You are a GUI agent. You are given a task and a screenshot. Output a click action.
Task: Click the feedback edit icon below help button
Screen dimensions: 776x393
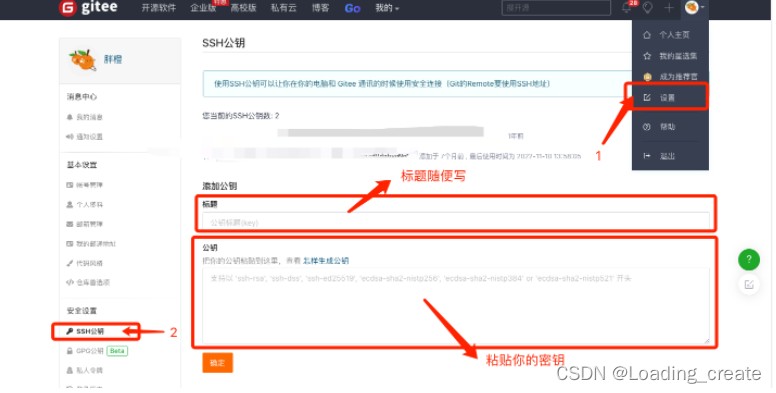[x=749, y=285]
